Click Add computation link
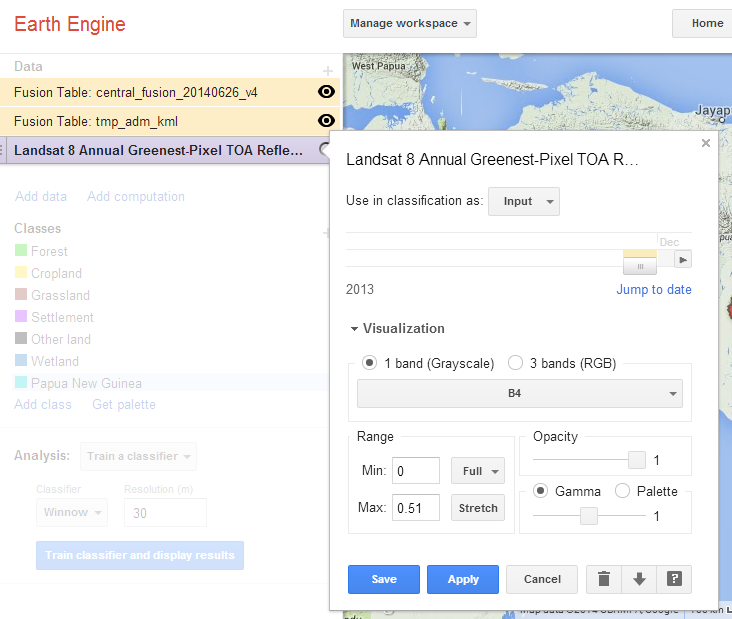Screen dimensions: 732x619 tap(136, 197)
